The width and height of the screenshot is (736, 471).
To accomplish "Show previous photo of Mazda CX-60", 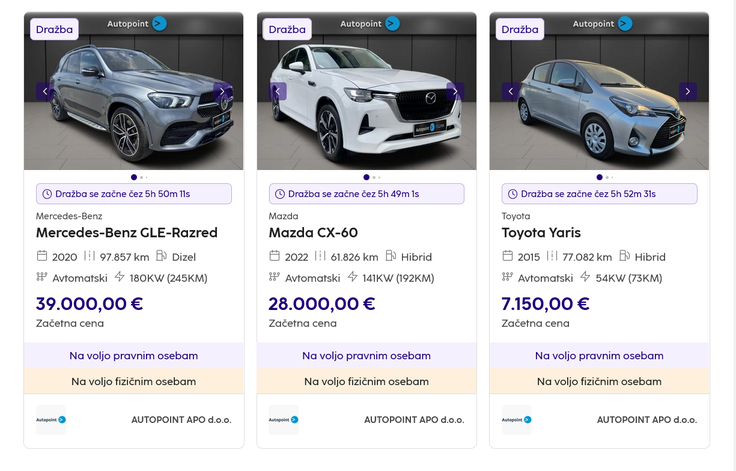I will click(277, 91).
